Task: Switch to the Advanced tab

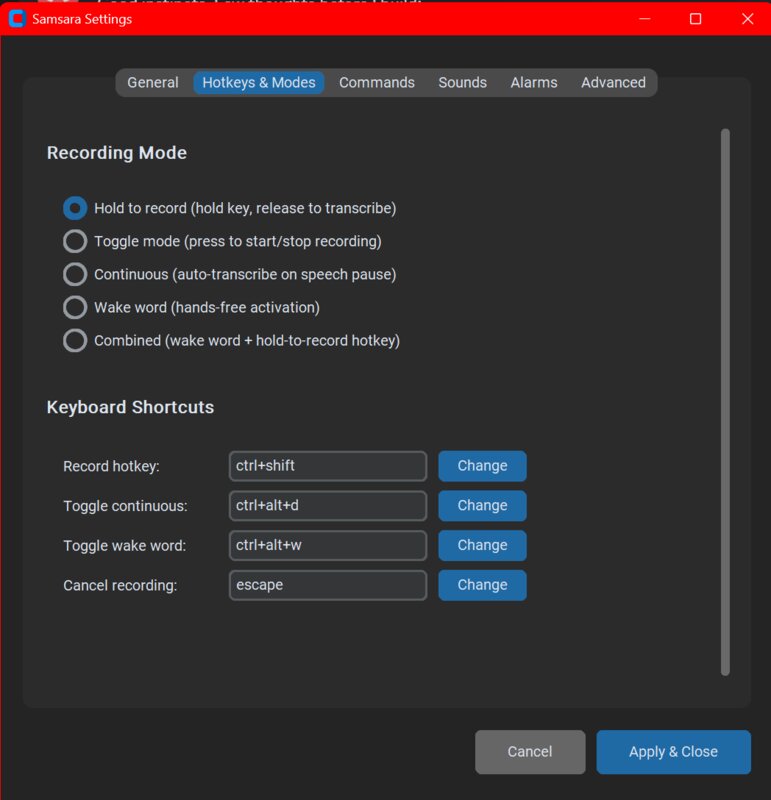Action: 613,83
